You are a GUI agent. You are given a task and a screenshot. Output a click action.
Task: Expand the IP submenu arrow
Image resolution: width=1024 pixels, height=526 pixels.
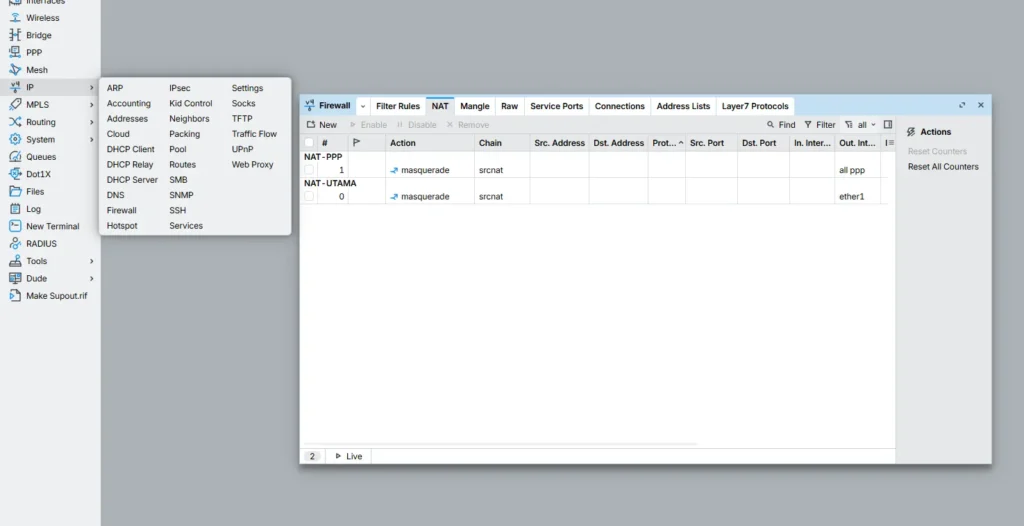coord(91,87)
